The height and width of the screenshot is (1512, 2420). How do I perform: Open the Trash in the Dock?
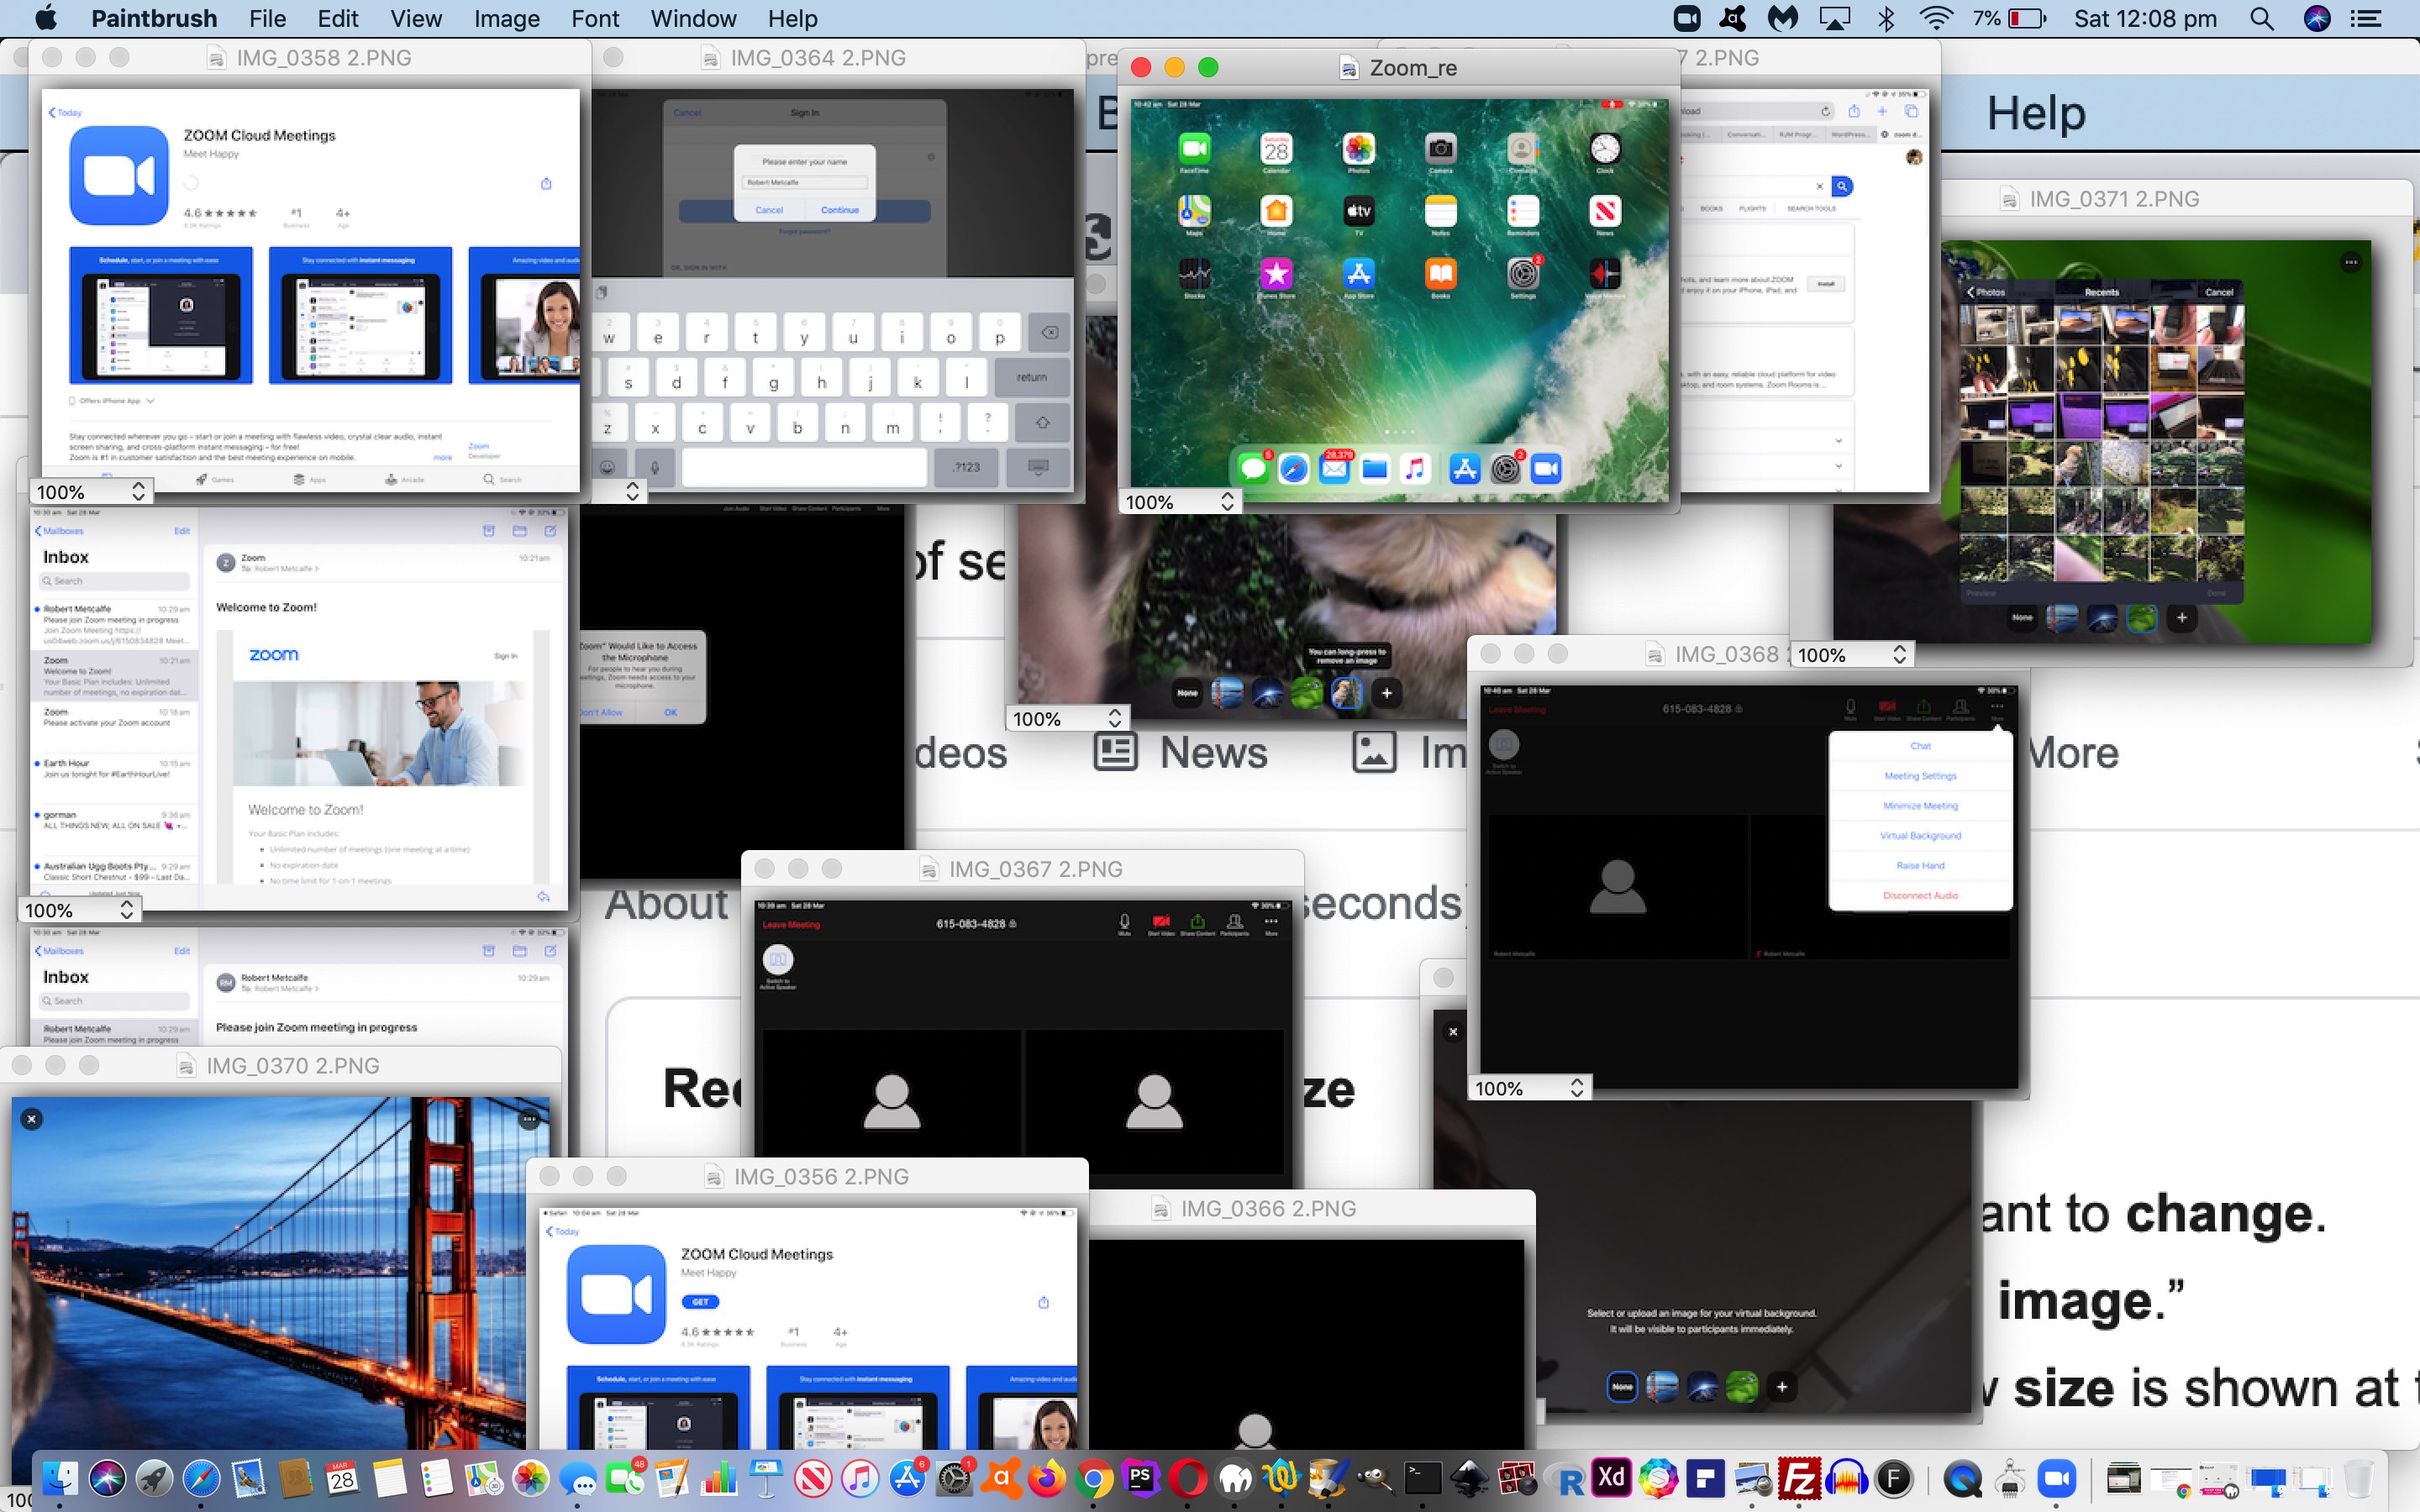2358,1478
